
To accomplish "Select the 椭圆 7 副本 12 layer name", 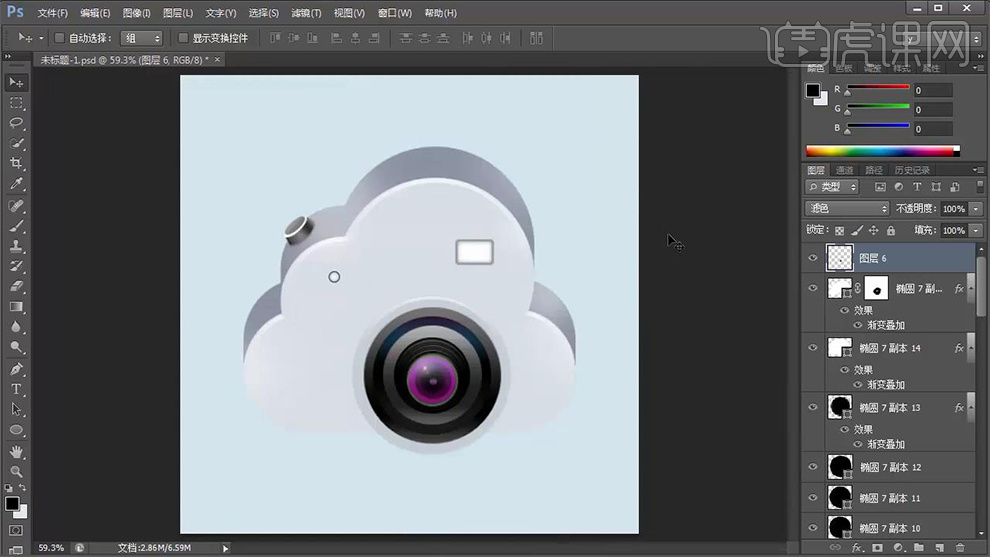I will tap(890, 467).
